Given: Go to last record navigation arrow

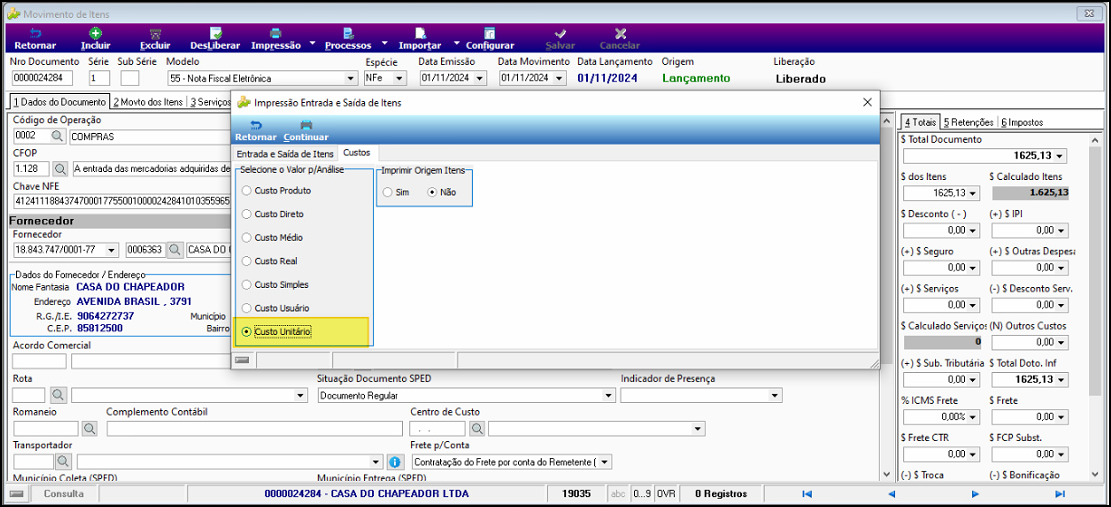Looking at the screenshot, I should click(x=1060, y=494).
